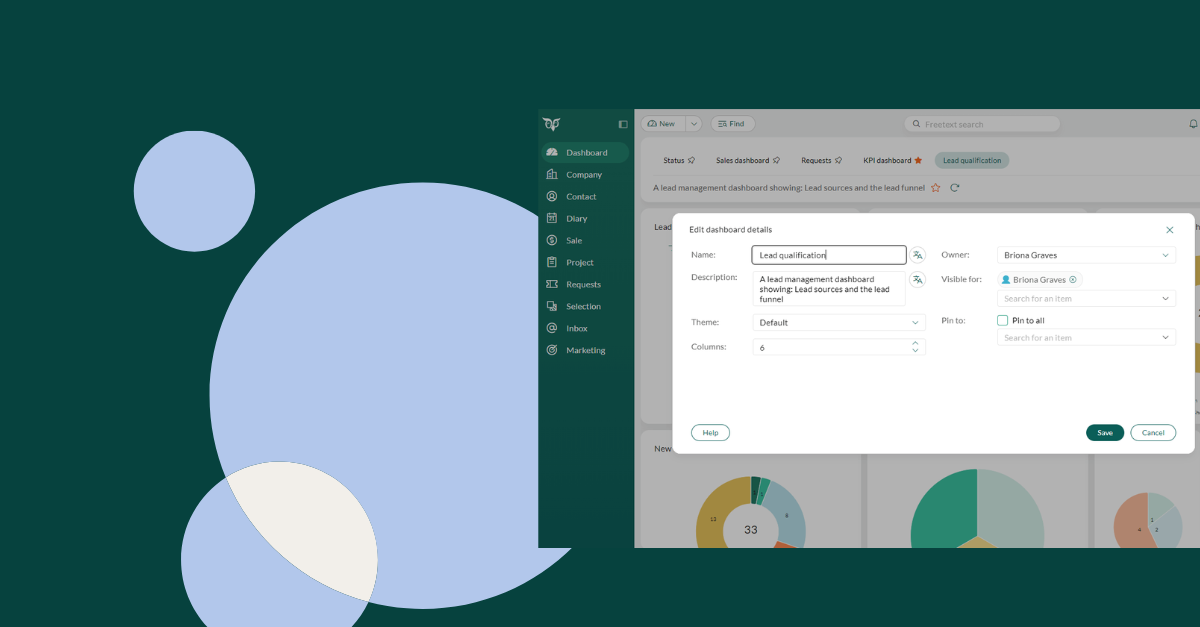Expand the Theme dropdown
Screen dimensions: 1200x627
(915, 323)
